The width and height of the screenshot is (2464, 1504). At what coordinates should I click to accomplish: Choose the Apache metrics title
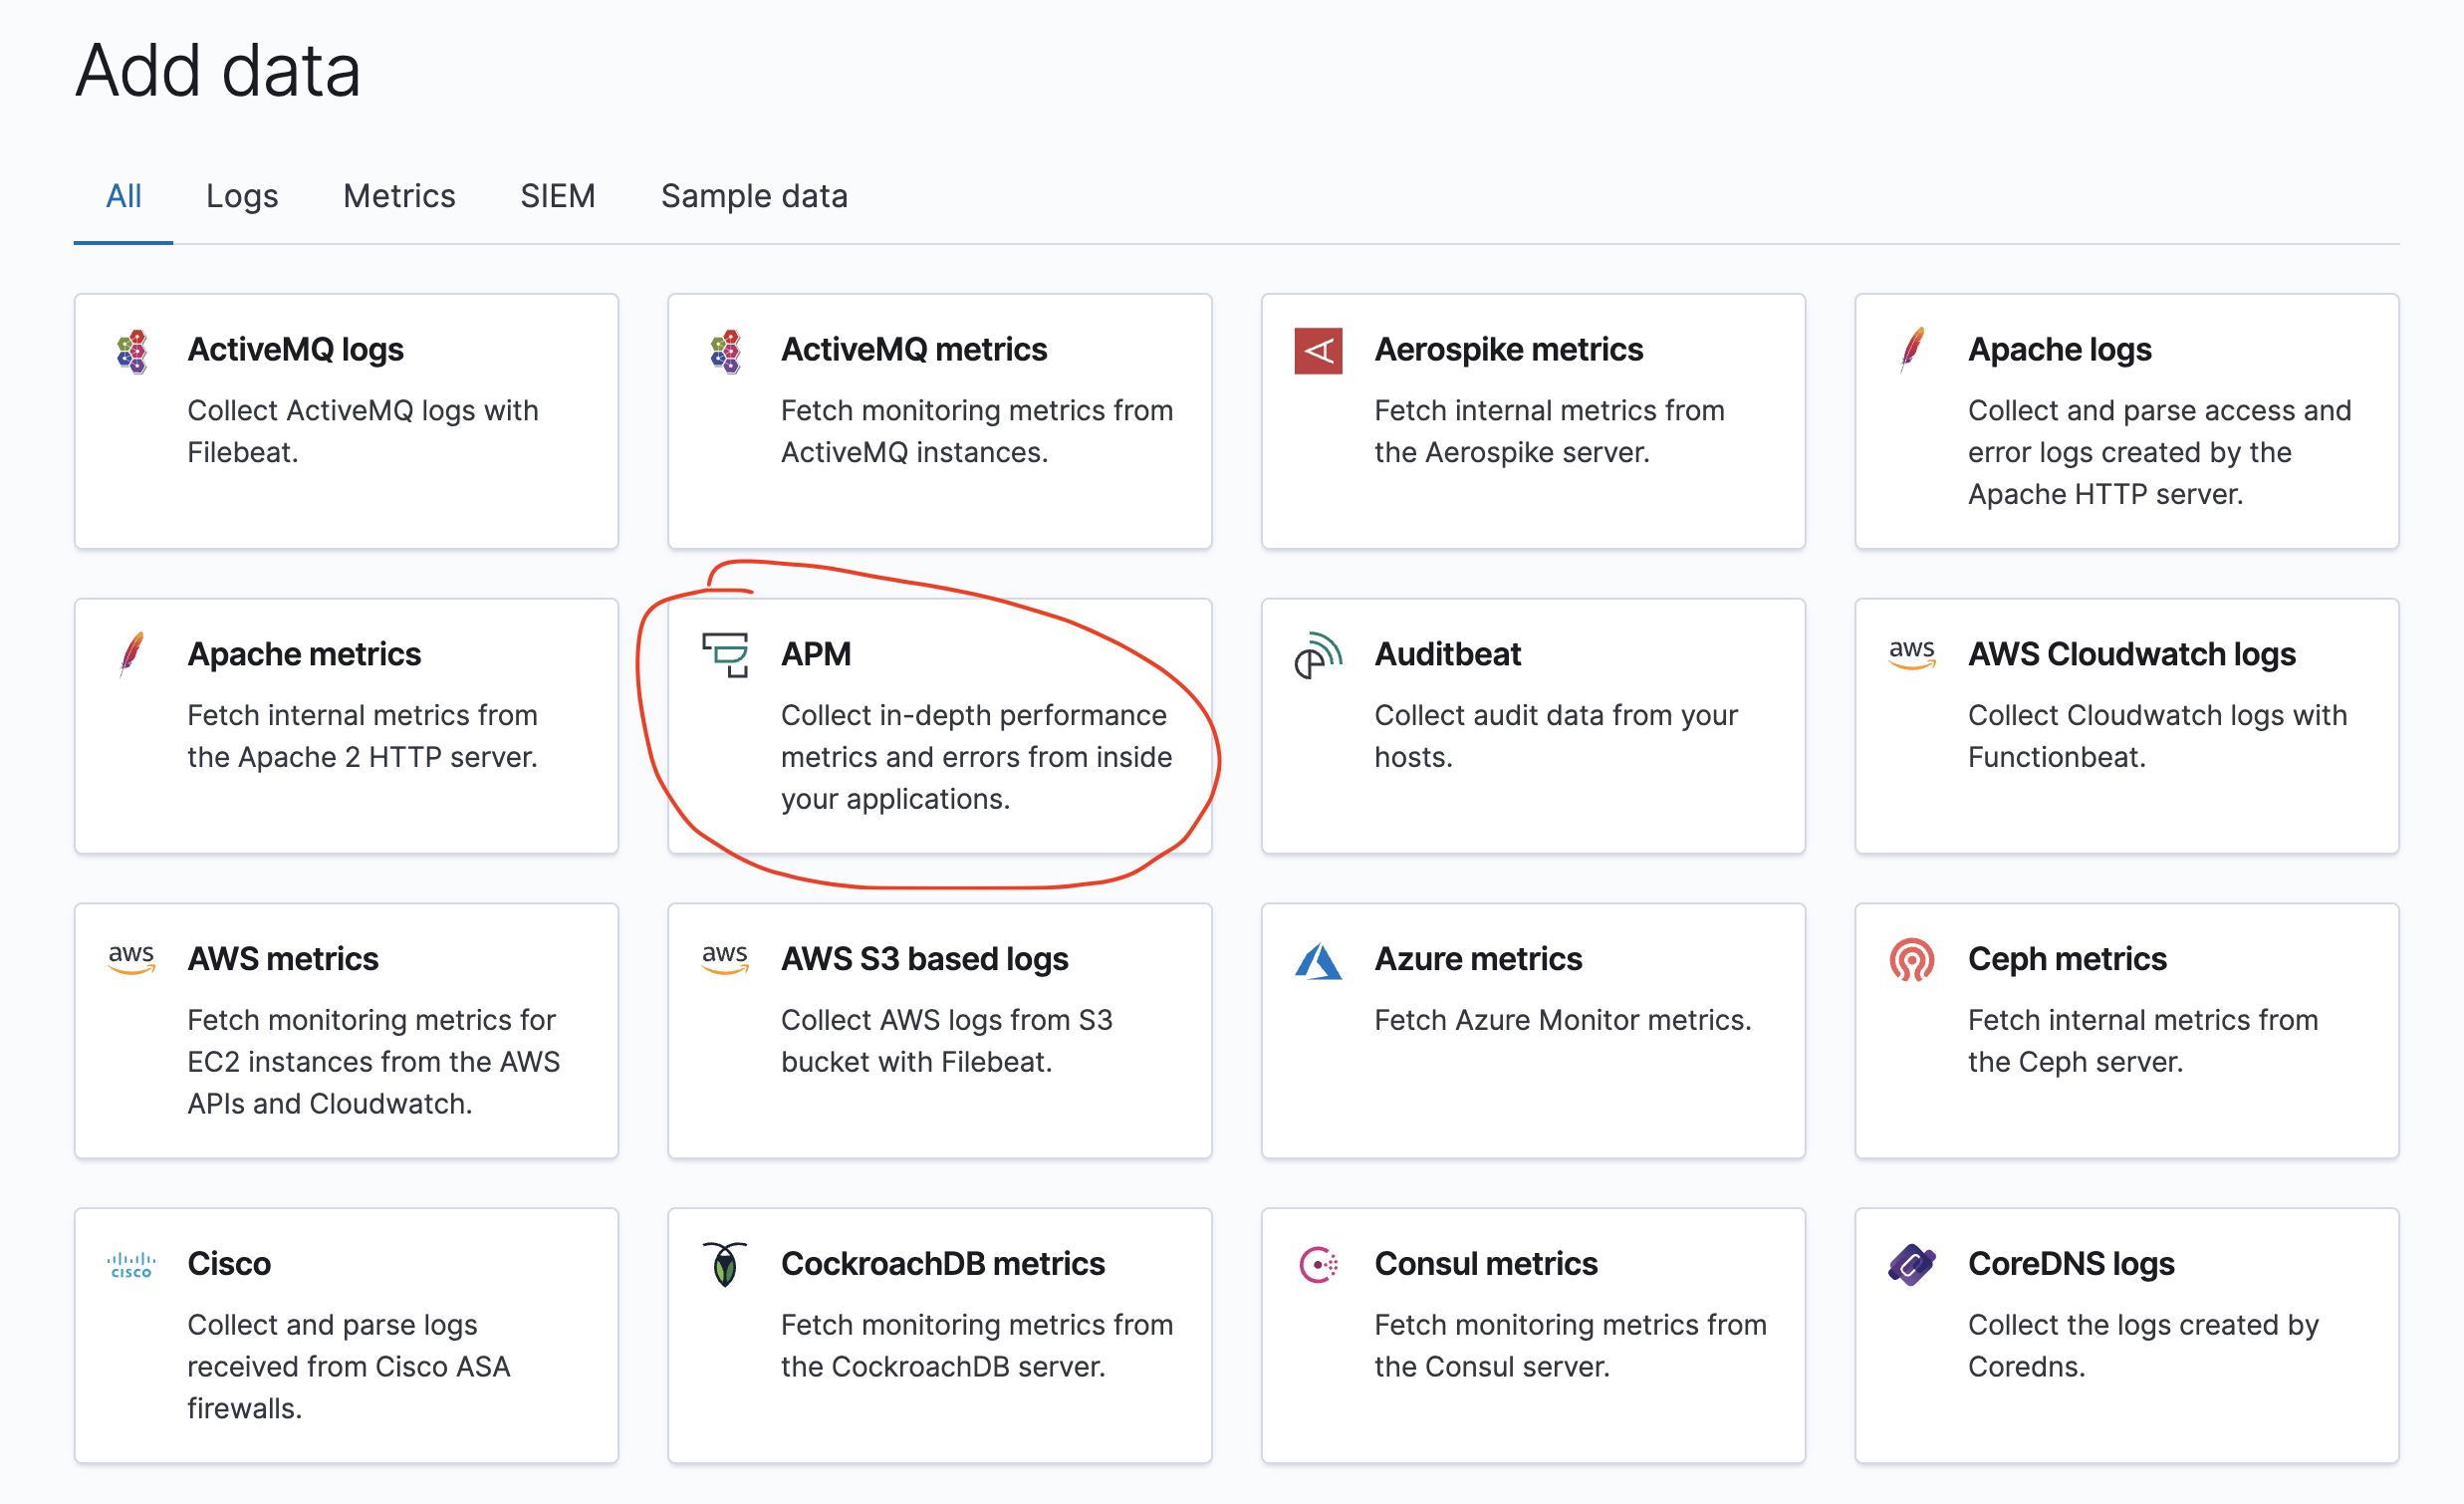(x=304, y=654)
